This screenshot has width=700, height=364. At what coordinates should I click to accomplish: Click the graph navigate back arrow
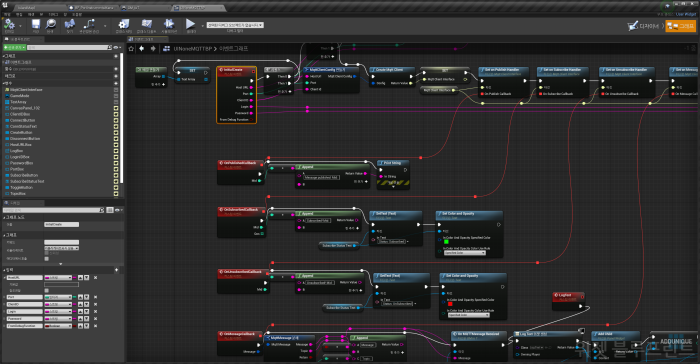[142, 48]
